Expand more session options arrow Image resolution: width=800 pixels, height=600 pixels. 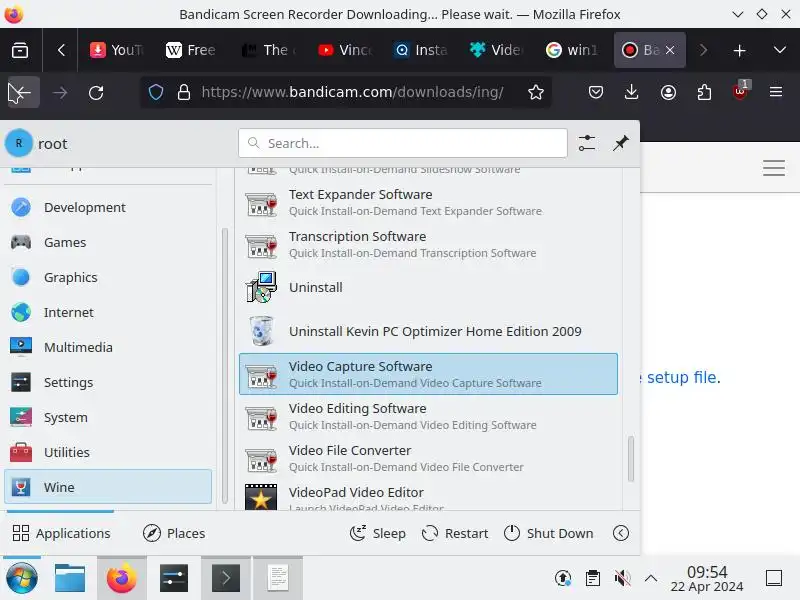point(620,533)
